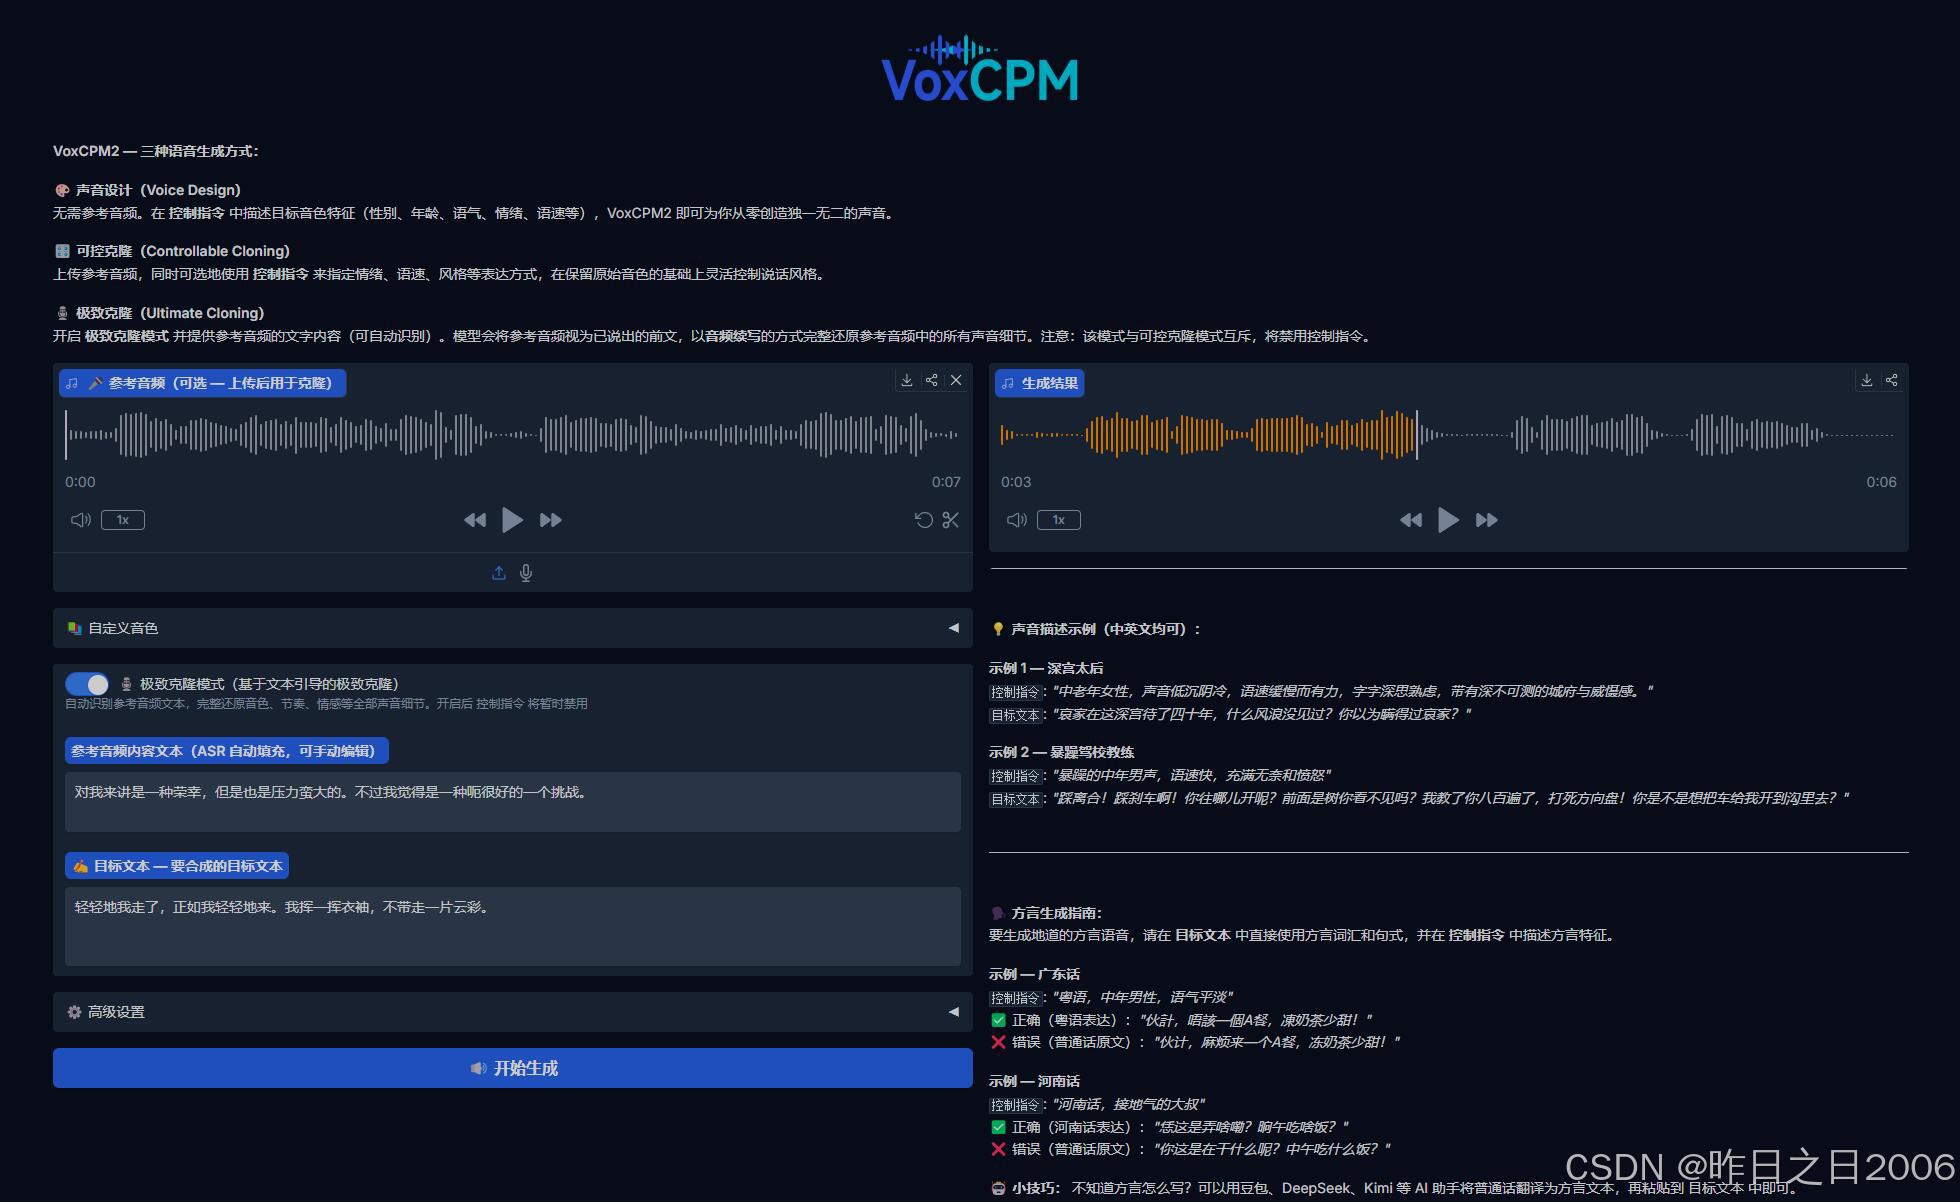Clear the reference audio with X icon

[x=956, y=380]
